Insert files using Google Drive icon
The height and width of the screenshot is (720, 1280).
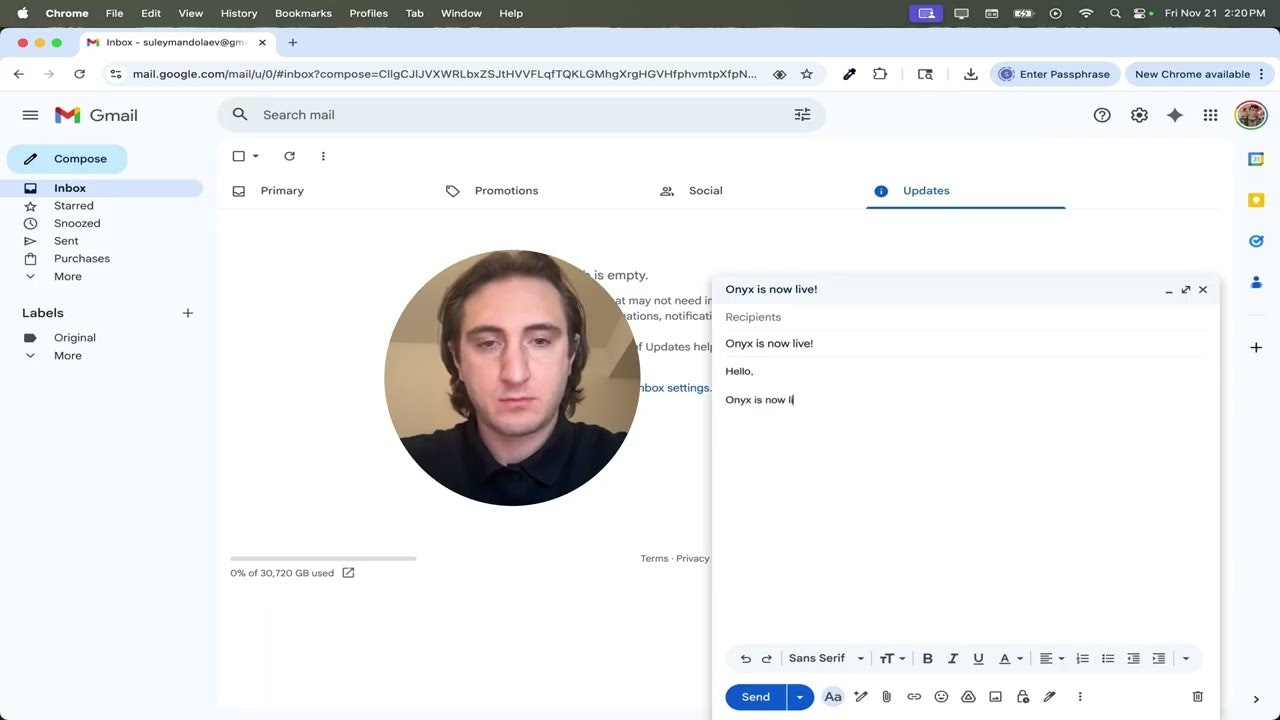point(968,697)
